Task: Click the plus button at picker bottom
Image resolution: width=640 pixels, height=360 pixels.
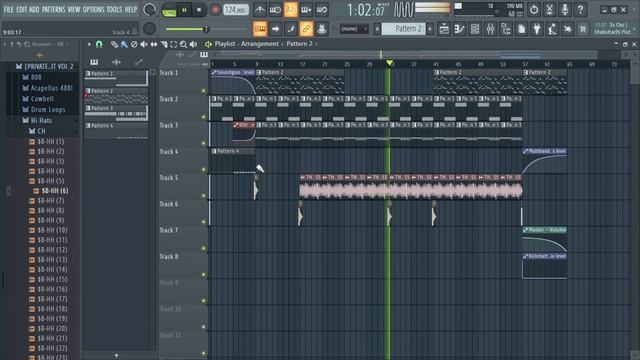Action: pos(116,356)
